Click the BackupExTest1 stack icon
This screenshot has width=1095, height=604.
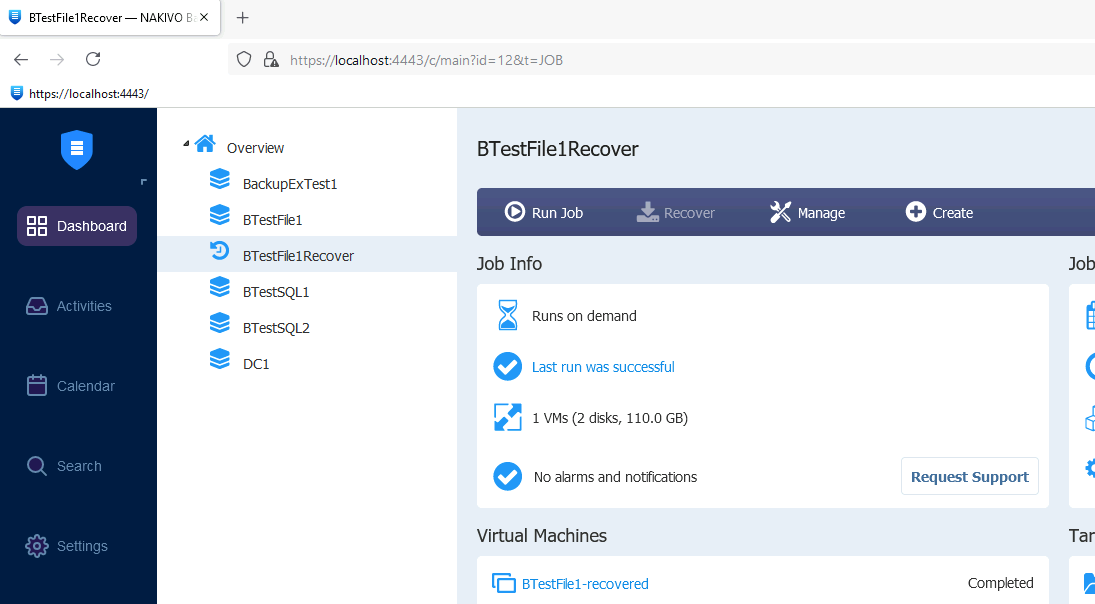point(220,179)
